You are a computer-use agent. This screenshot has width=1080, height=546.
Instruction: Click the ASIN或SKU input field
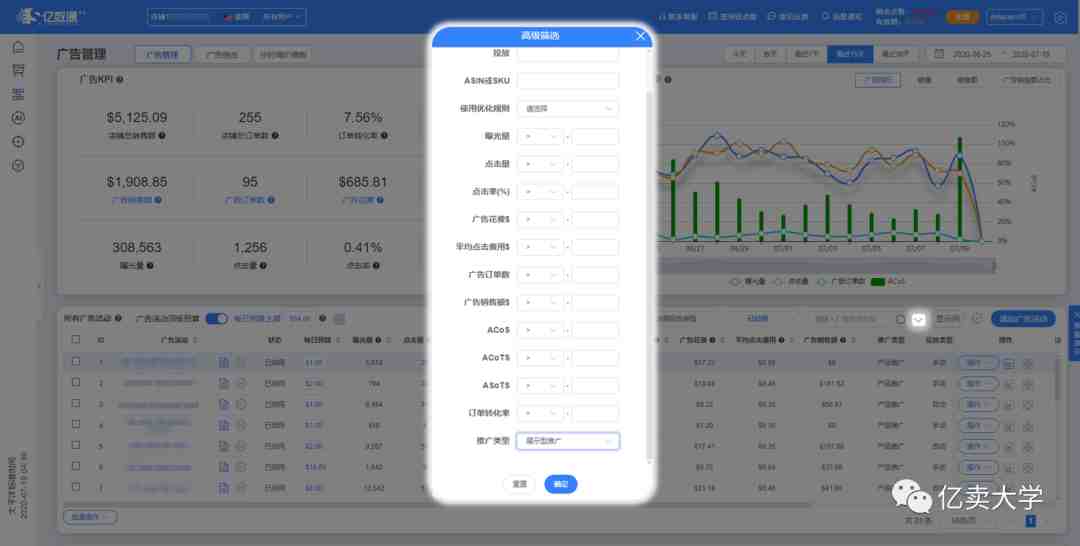coord(567,81)
